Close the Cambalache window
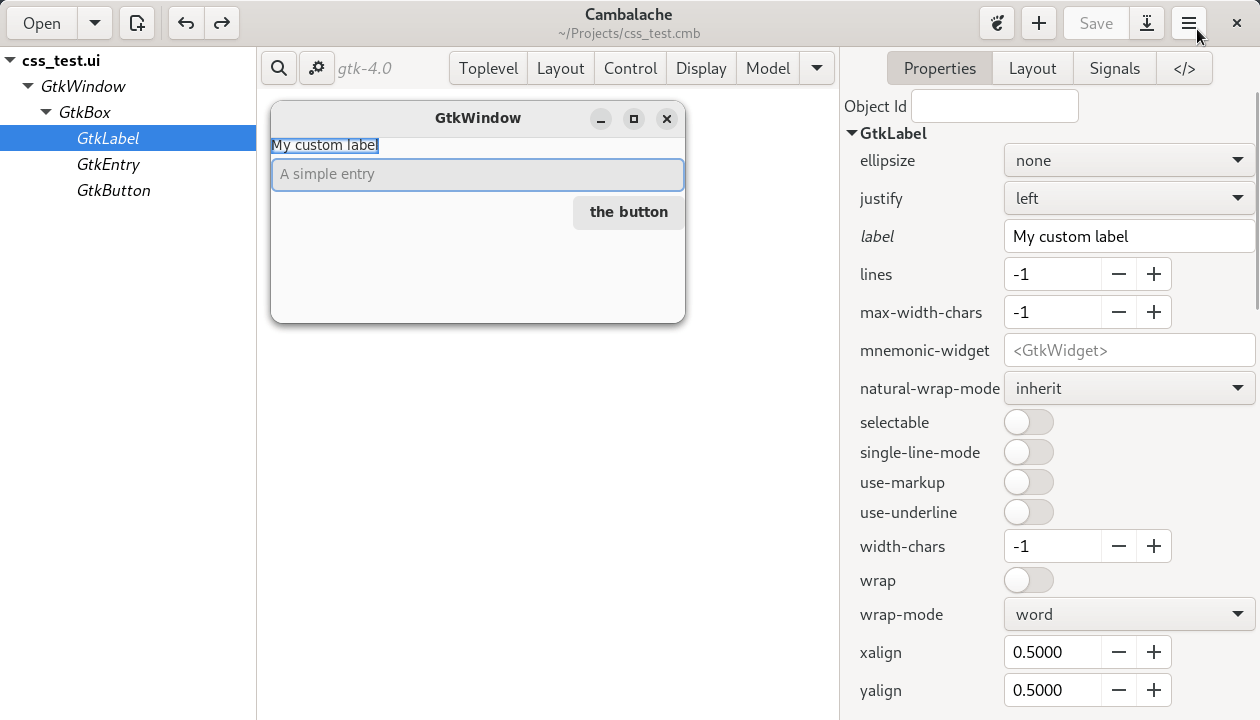Image resolution: width=1260 pixels, height=720 pixels. point(1236,23)
